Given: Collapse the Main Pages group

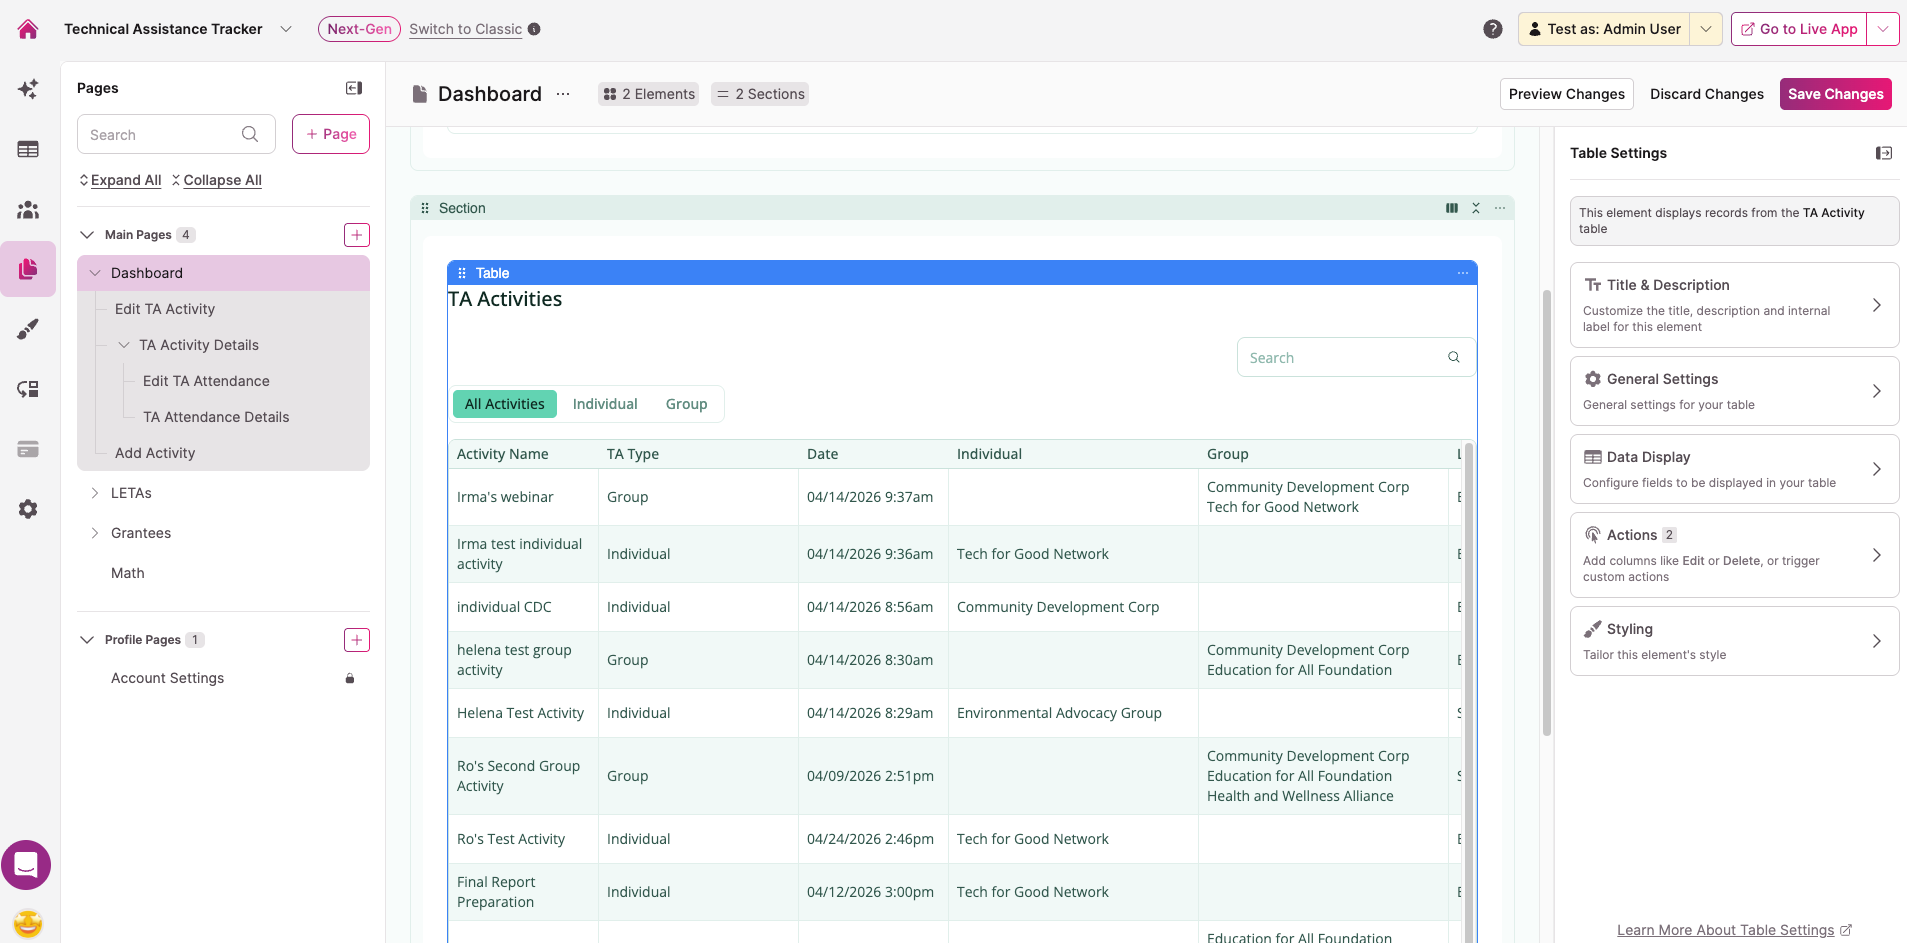Looking at the screenshot, I should click(87, 235).
